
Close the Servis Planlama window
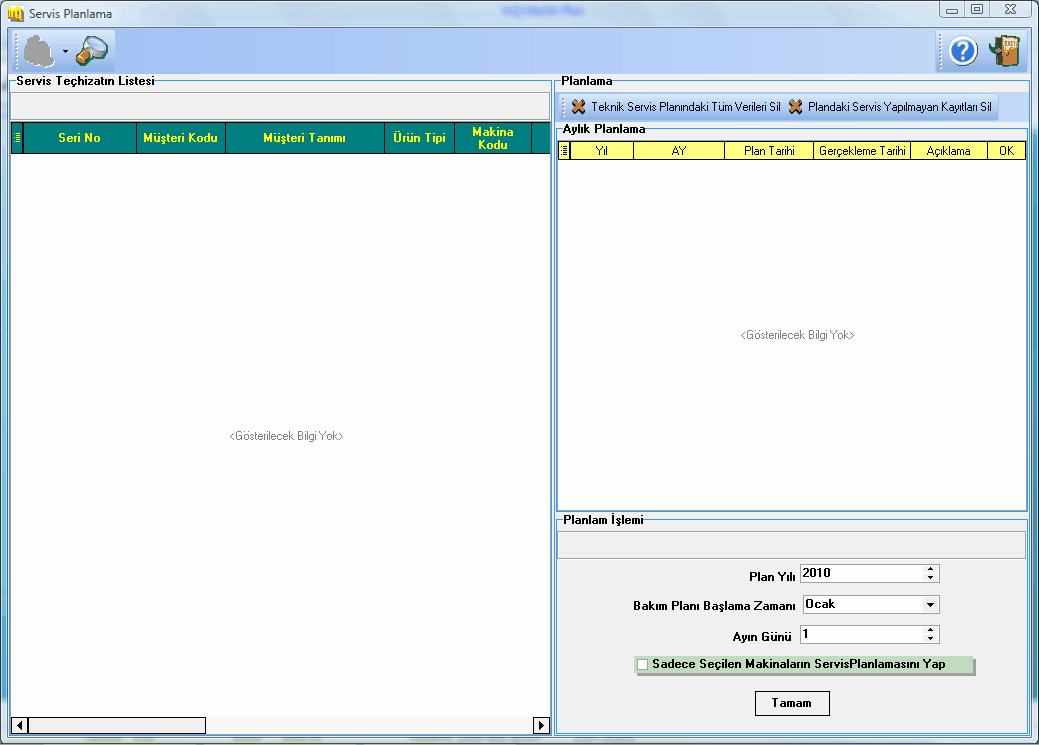(1011, 10)
